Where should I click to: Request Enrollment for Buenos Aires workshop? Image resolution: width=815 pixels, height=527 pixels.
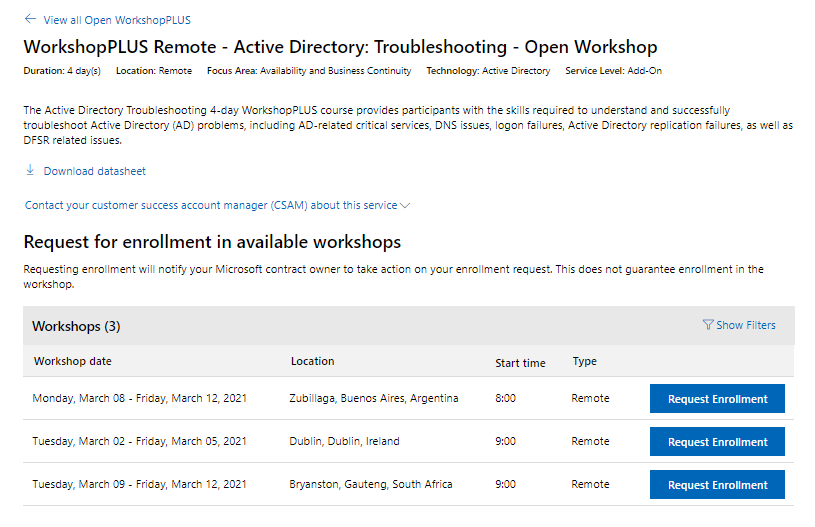pyautogui.click(x=717, y=399)
